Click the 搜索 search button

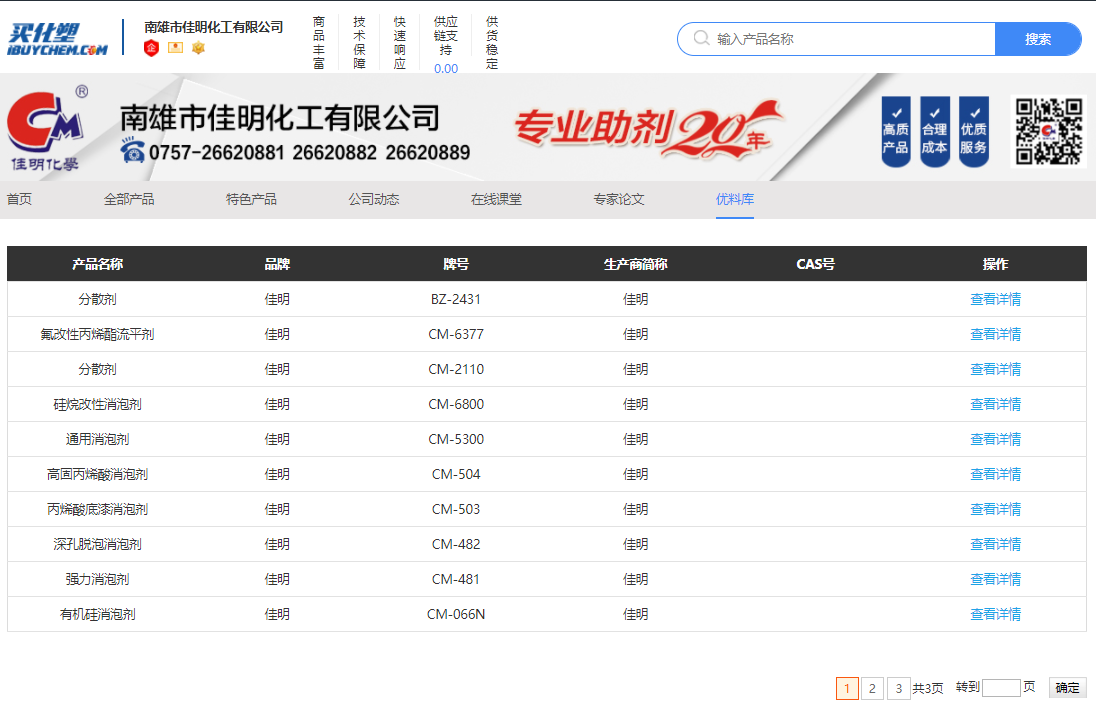click(1038, 39)
